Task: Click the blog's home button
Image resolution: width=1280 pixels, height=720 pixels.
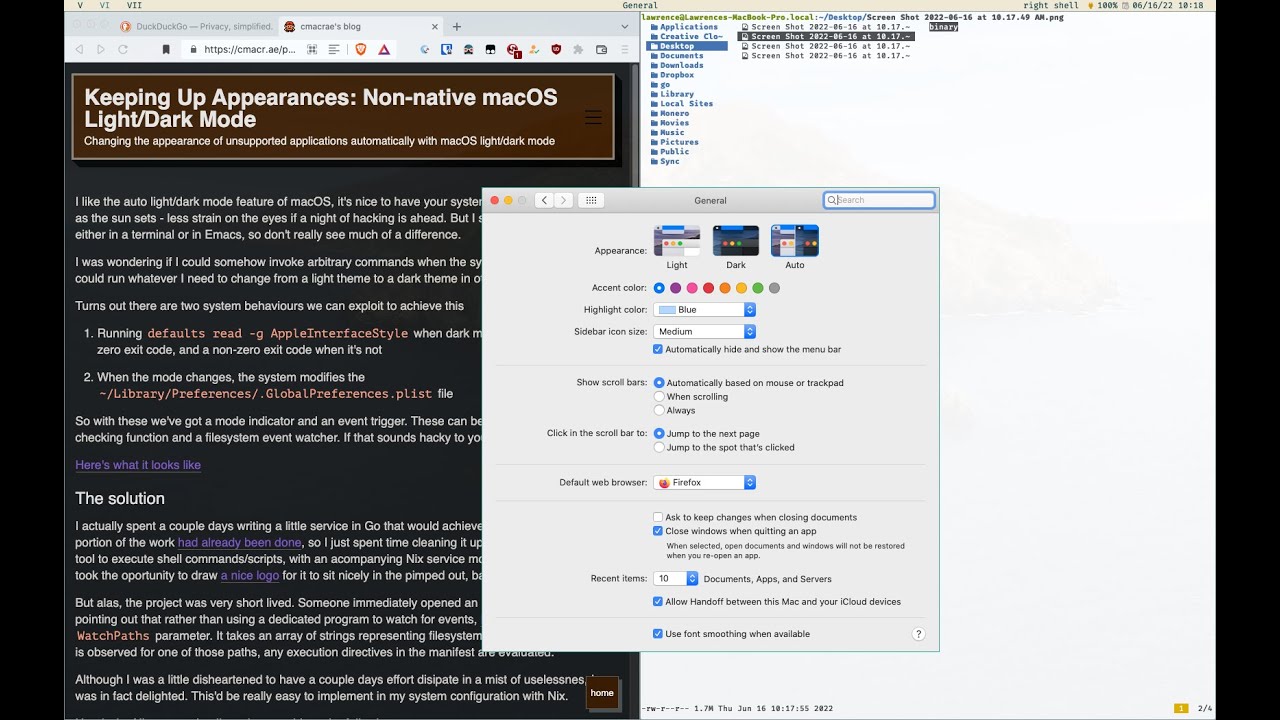Action: point(602,693)
